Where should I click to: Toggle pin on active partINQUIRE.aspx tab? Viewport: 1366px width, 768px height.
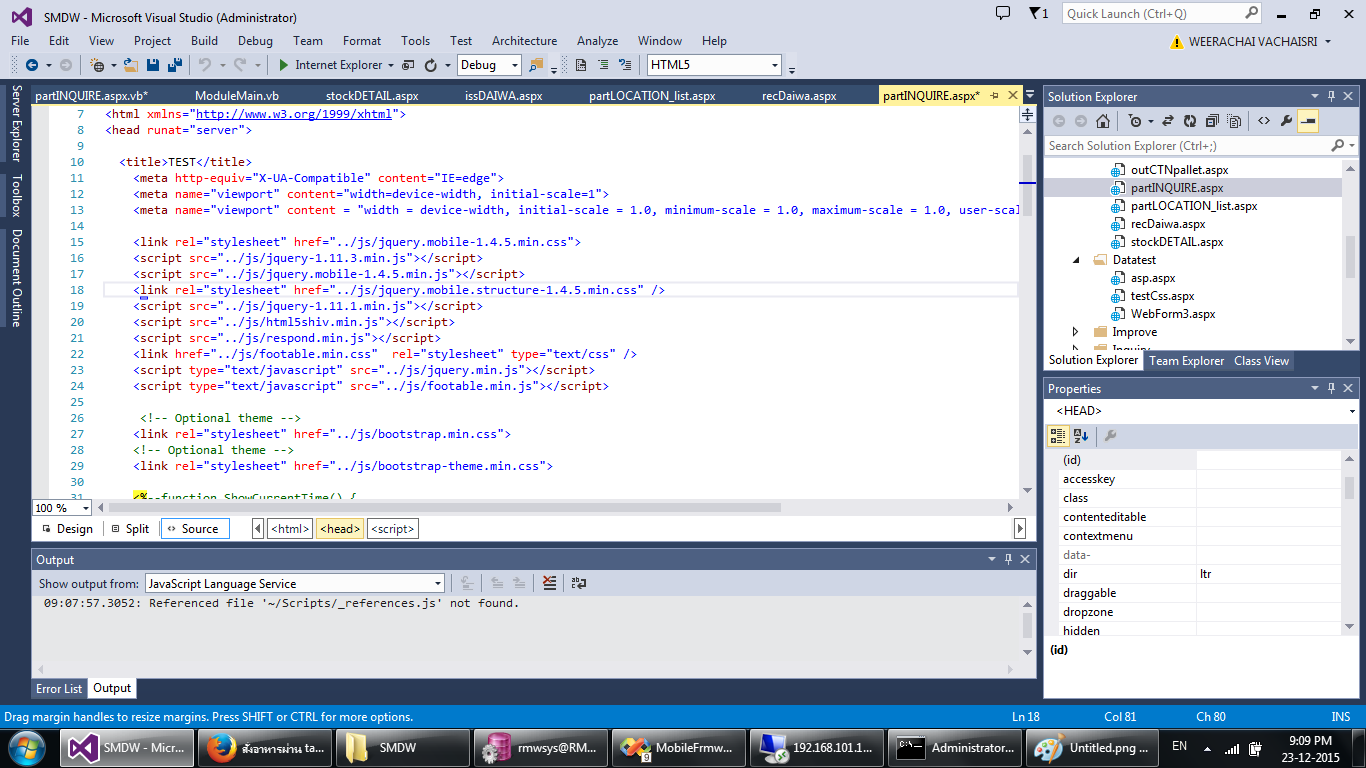(x=994, y=96)
